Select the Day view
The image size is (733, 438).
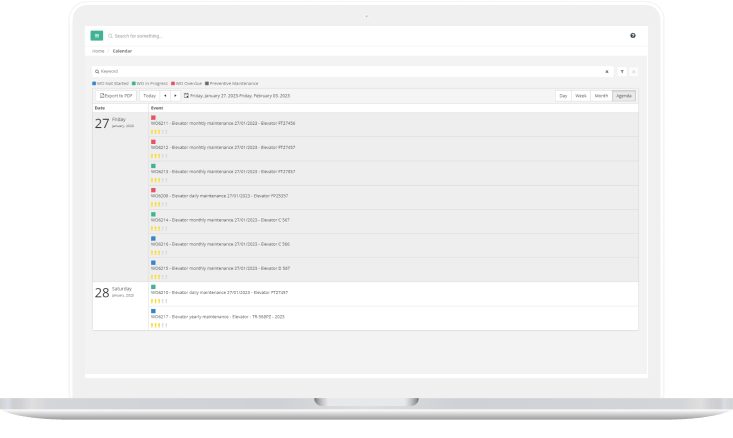[563, 96]
